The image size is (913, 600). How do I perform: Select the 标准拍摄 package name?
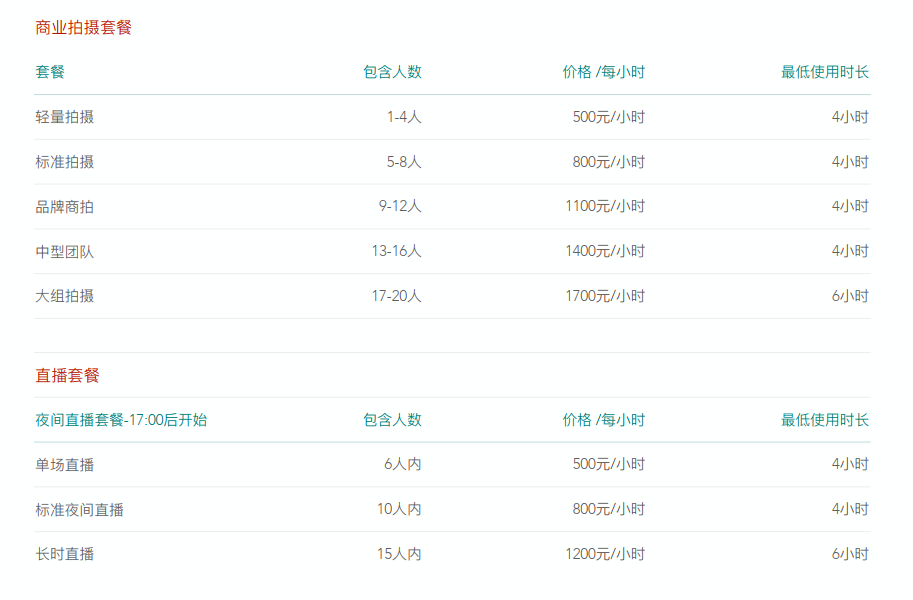click(x=65, y=162)
